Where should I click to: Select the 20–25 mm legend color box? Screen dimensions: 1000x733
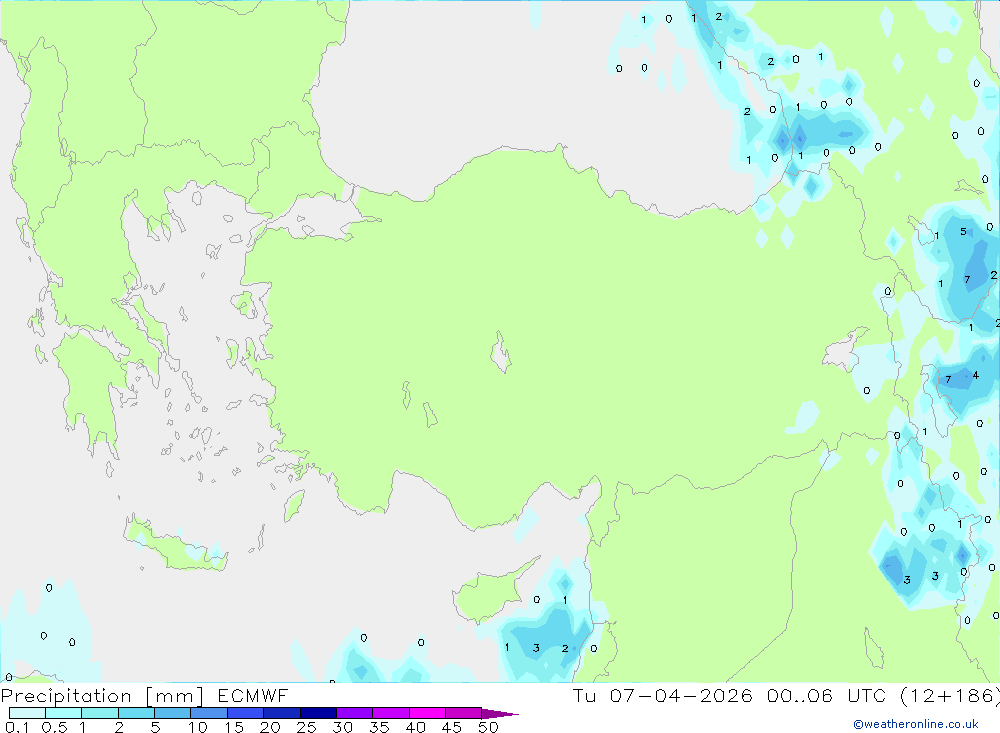(x=281, y=713)
